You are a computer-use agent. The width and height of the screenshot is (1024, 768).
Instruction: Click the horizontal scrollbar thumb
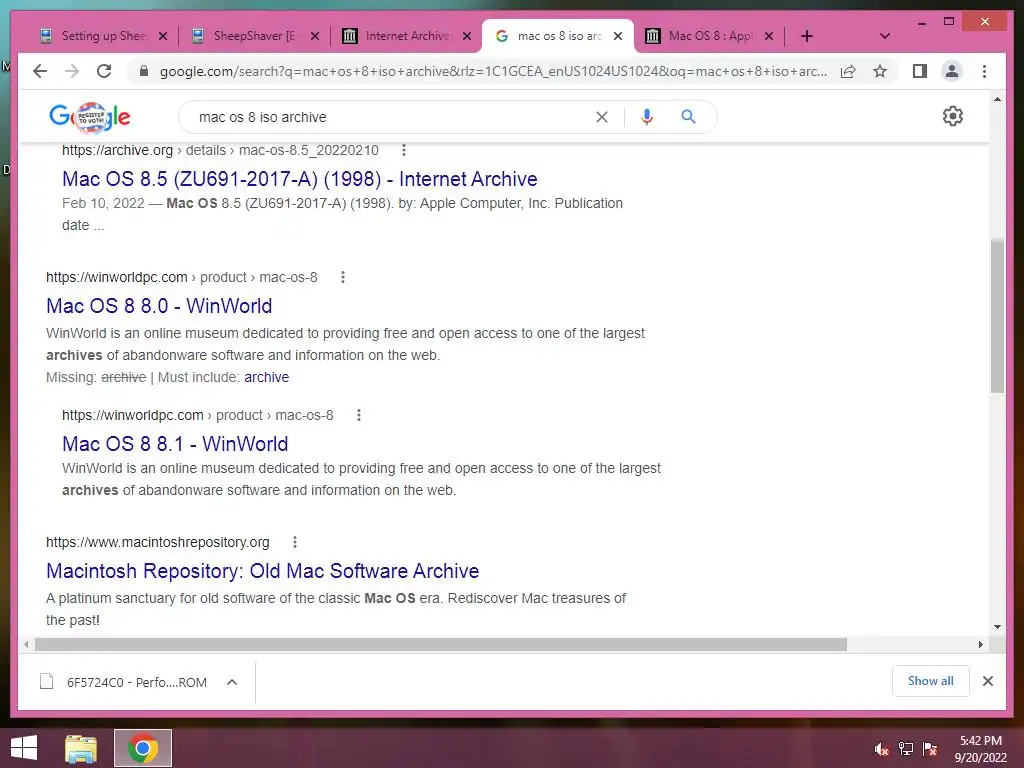pos(441,645)
